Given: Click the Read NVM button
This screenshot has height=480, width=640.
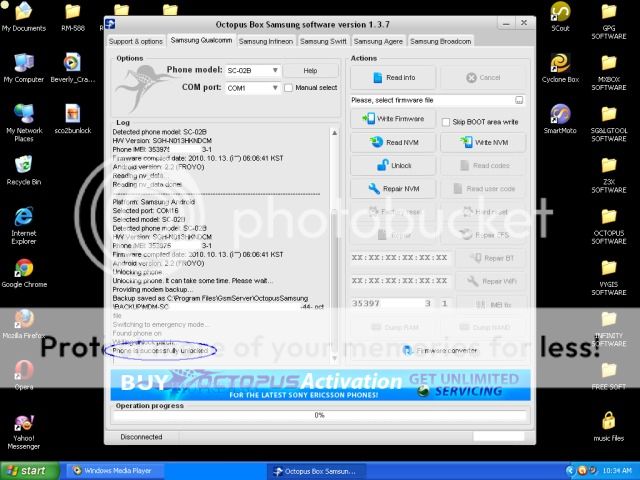Looking at the screenshot, I should tap(393, 143).
